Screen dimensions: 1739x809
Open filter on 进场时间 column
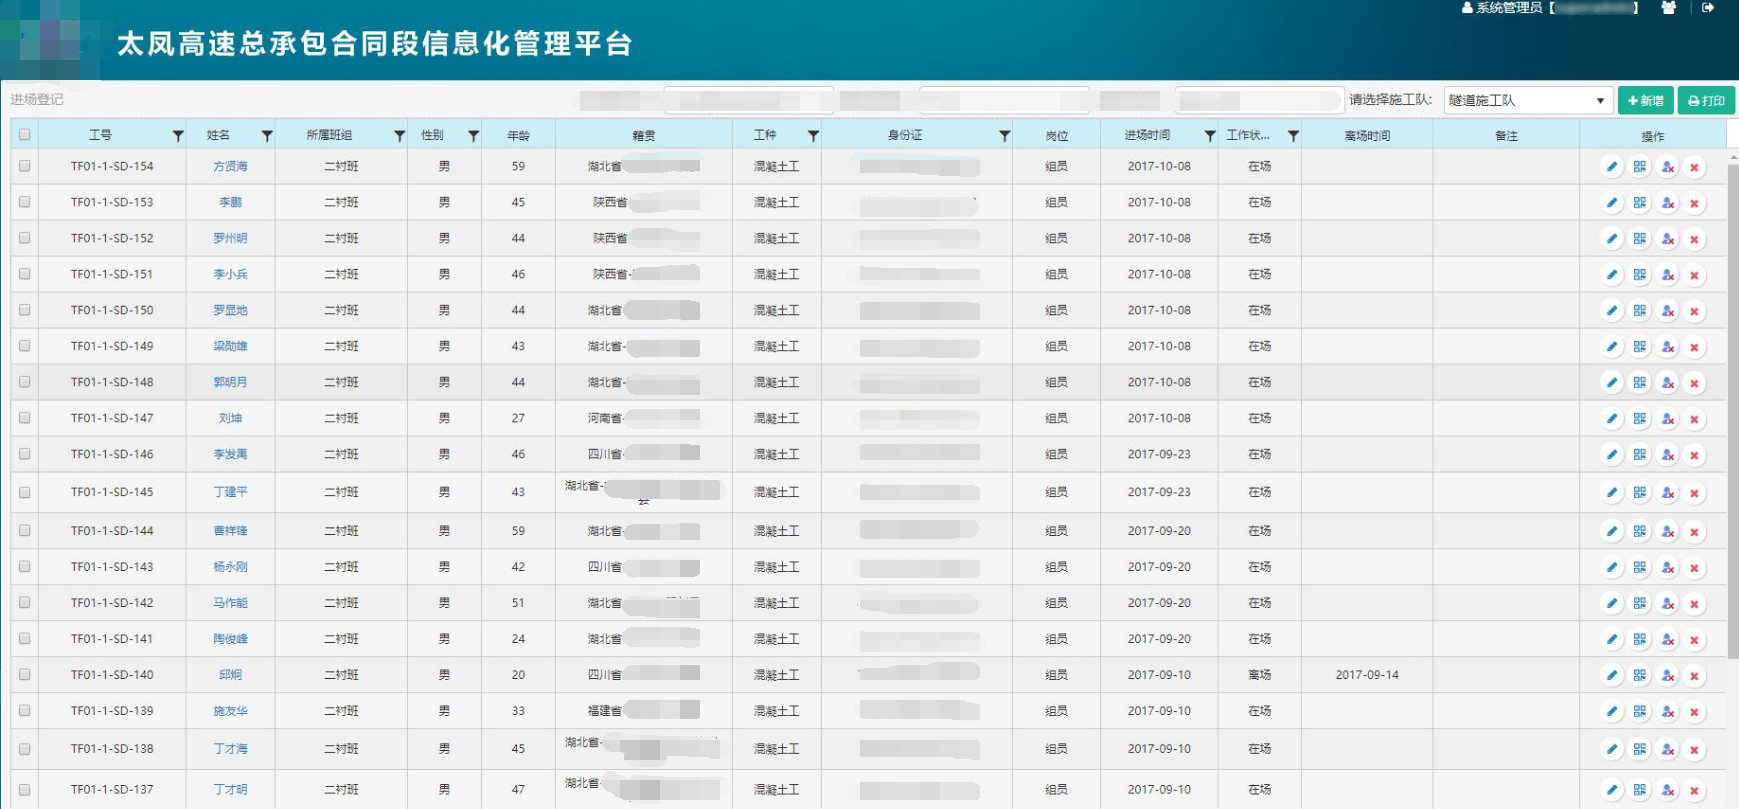click(x=1210, y=136)
